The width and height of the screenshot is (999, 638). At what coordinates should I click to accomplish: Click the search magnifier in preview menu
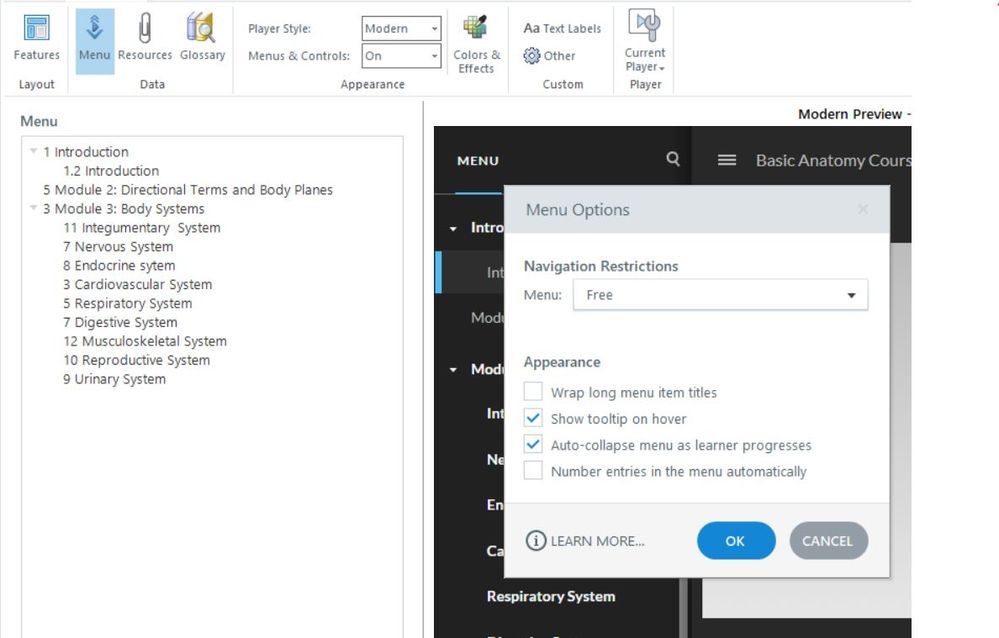673,159
